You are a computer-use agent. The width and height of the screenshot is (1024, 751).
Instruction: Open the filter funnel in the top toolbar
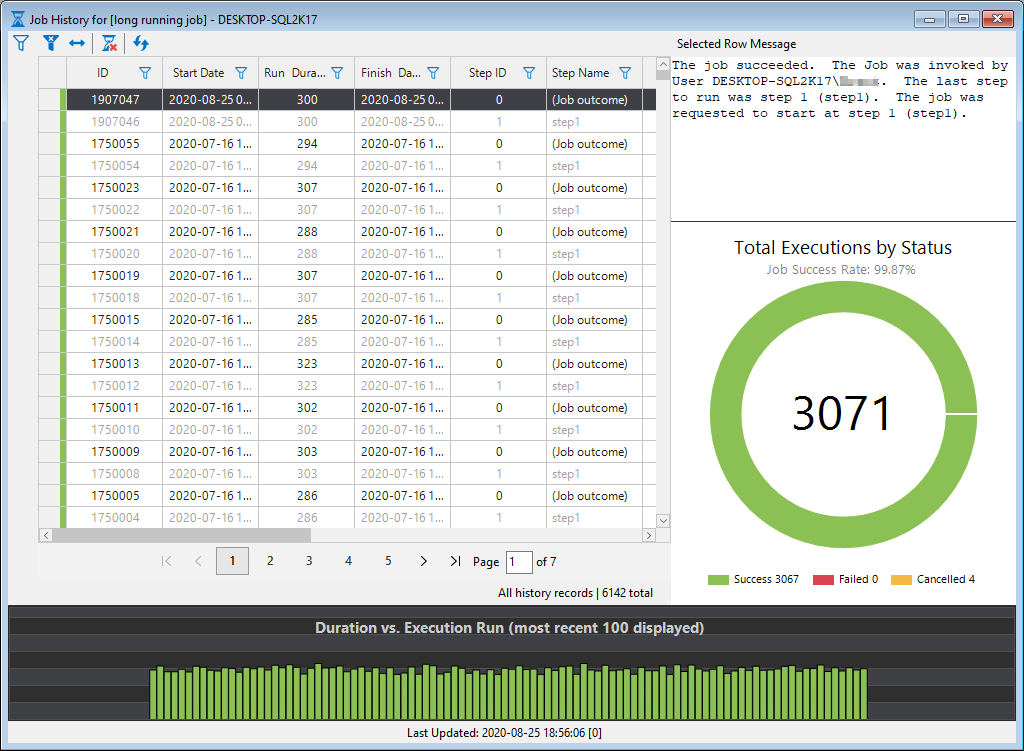(x=21, y=44)
